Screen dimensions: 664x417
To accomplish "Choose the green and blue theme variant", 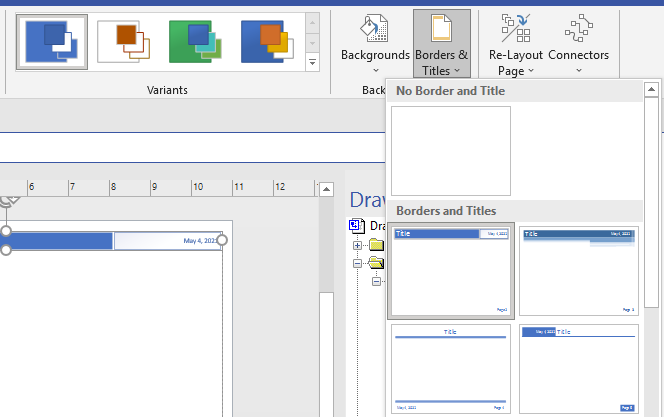I will (196, 42).
